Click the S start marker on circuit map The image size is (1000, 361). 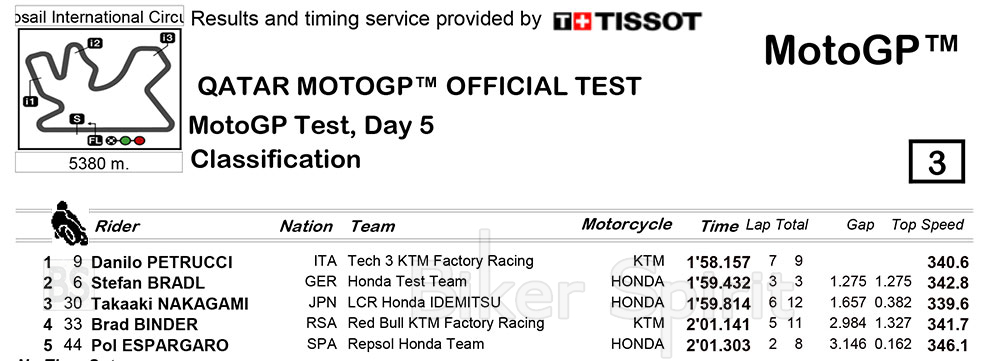(x=77, y=119)
